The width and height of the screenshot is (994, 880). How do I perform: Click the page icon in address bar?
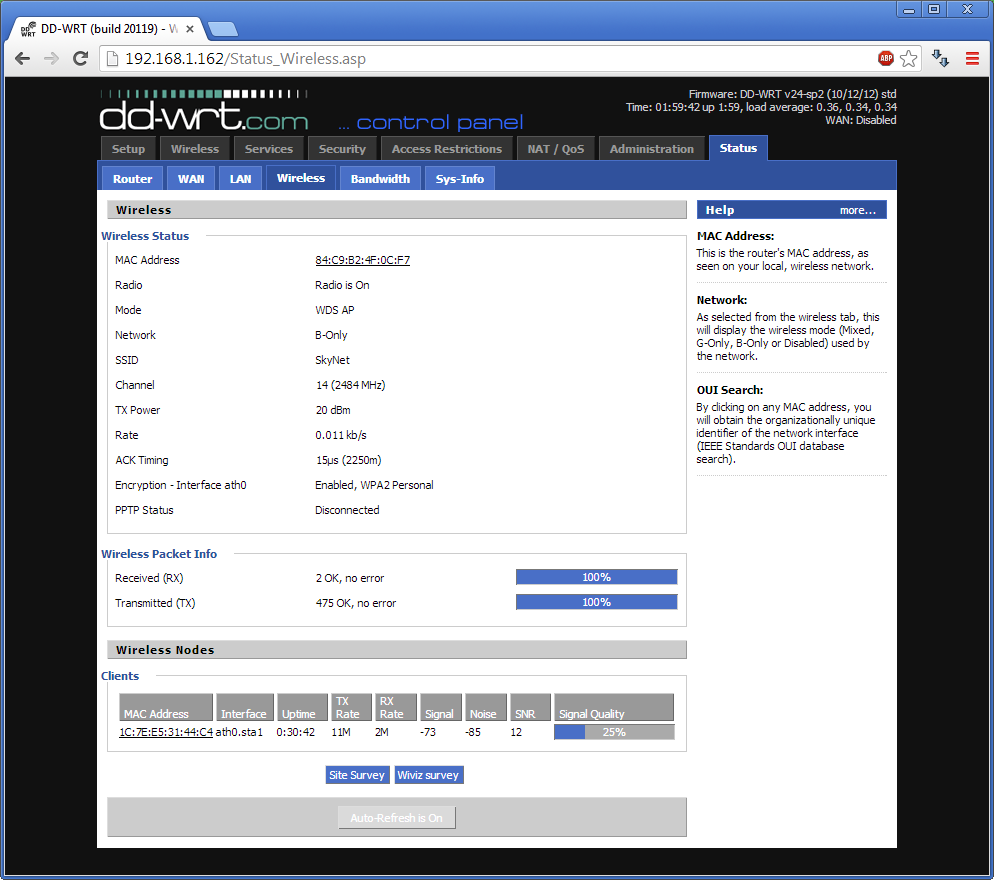(x=112, y=59)
